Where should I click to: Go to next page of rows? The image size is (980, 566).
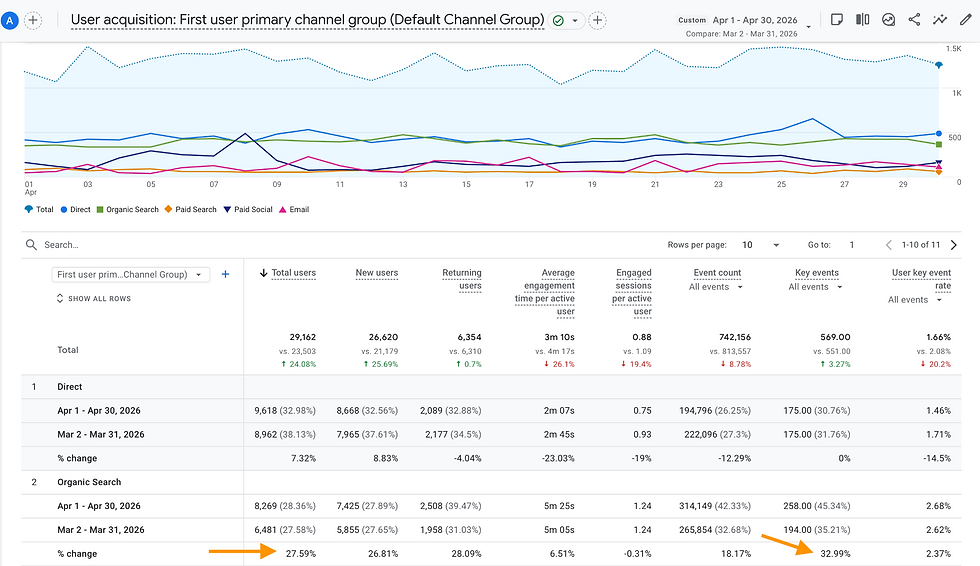(954, 245)
